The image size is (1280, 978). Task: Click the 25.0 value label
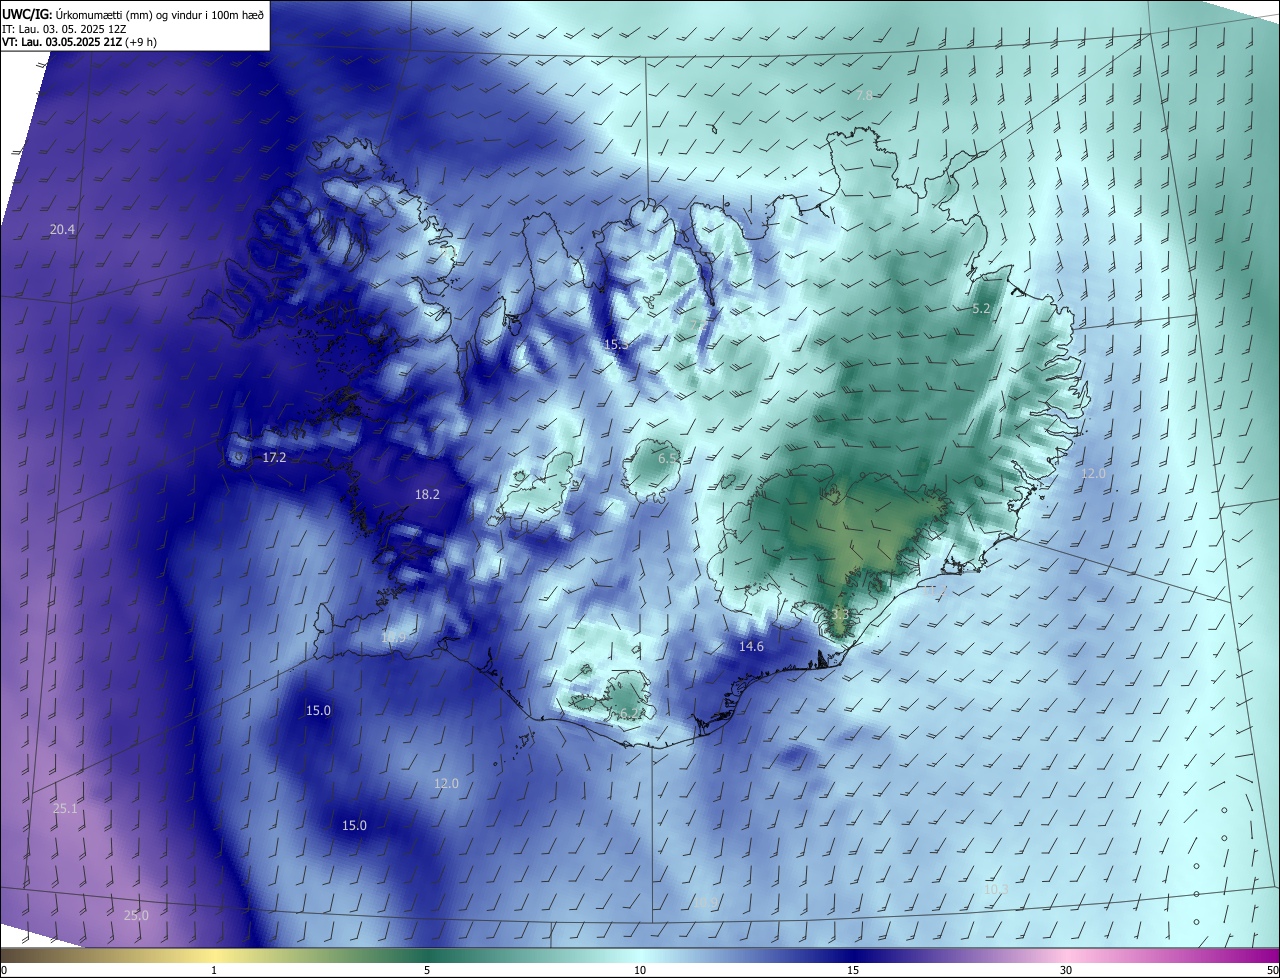[136, 915]
